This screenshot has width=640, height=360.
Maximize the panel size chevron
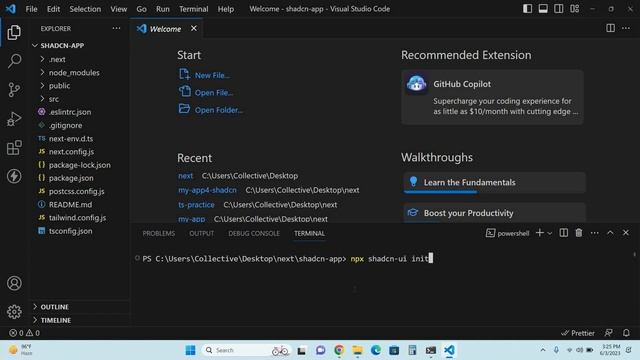coord(610,233)
